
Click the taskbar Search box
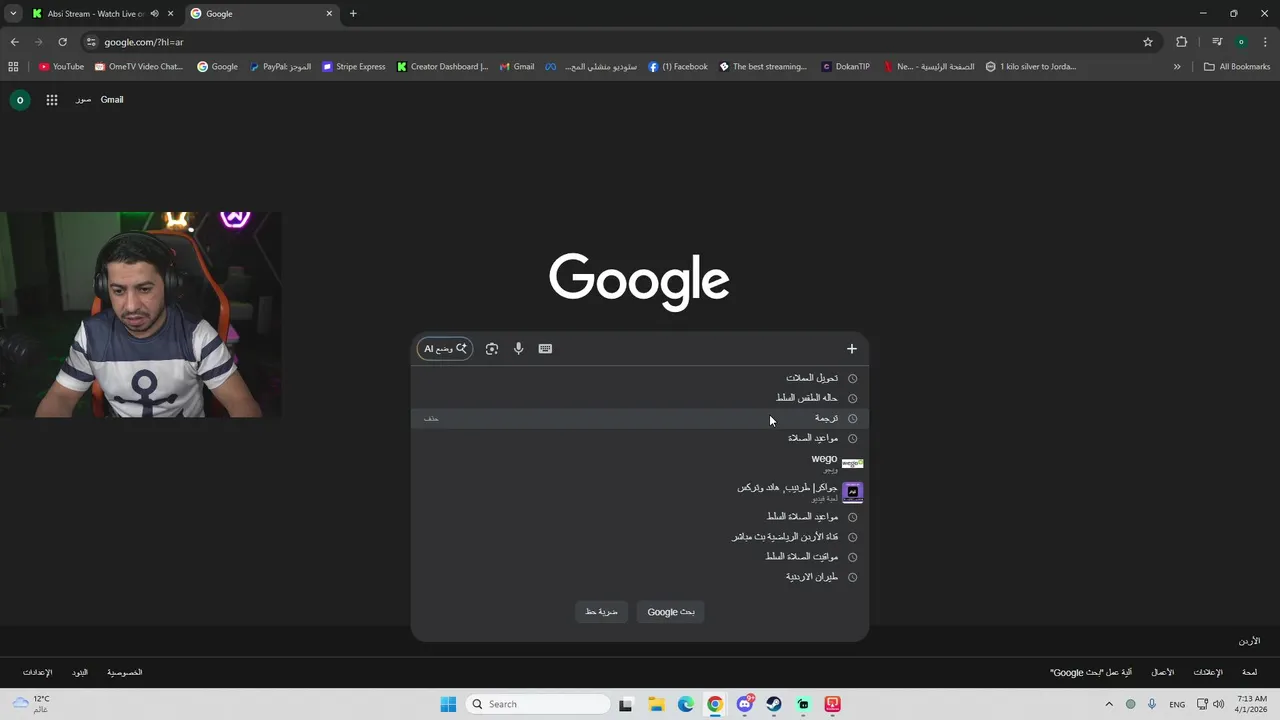click(538, 704)
